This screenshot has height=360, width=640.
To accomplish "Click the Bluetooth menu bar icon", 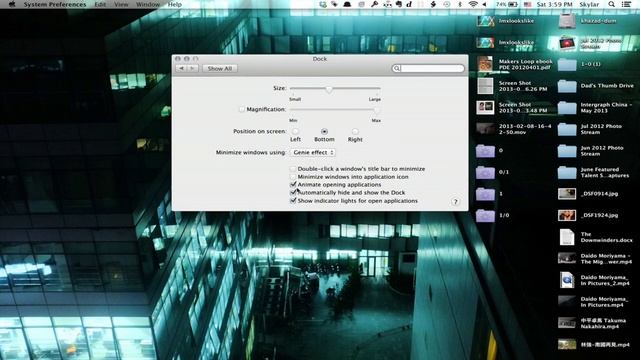I will 460,4.
